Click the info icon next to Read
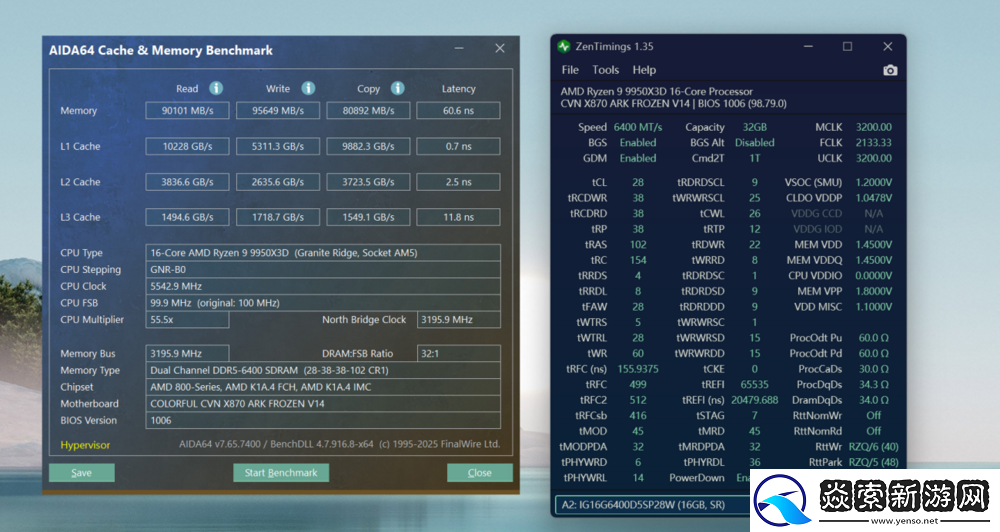The height and width of the screenshot is (532, 1000). point(216,89)
